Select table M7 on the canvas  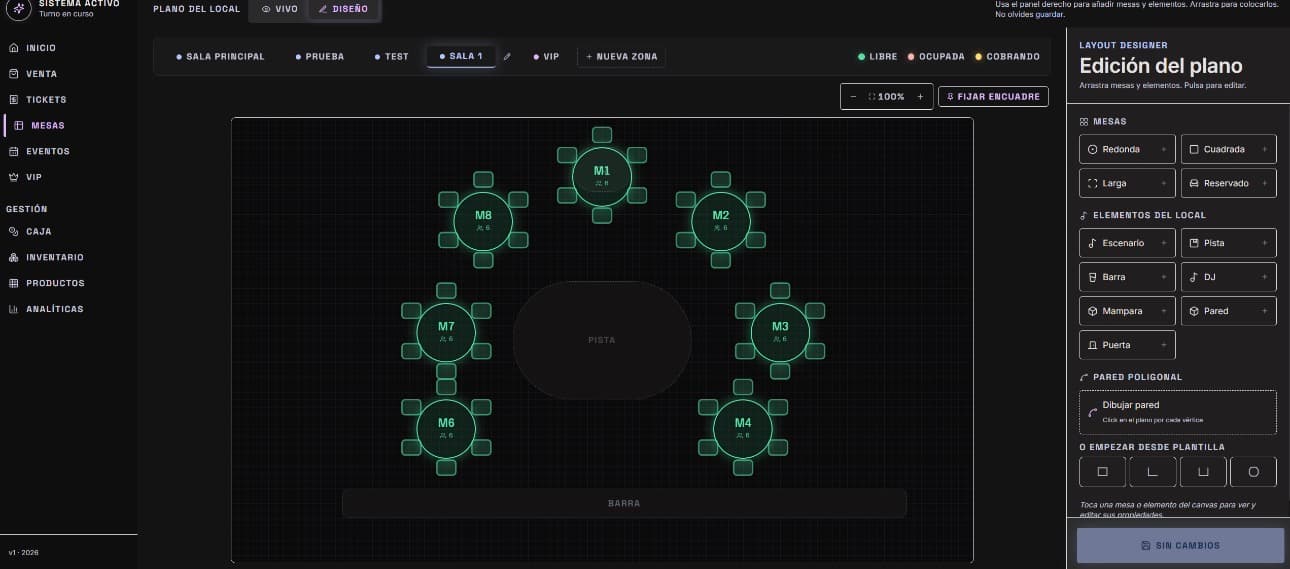tap(446, 331)
